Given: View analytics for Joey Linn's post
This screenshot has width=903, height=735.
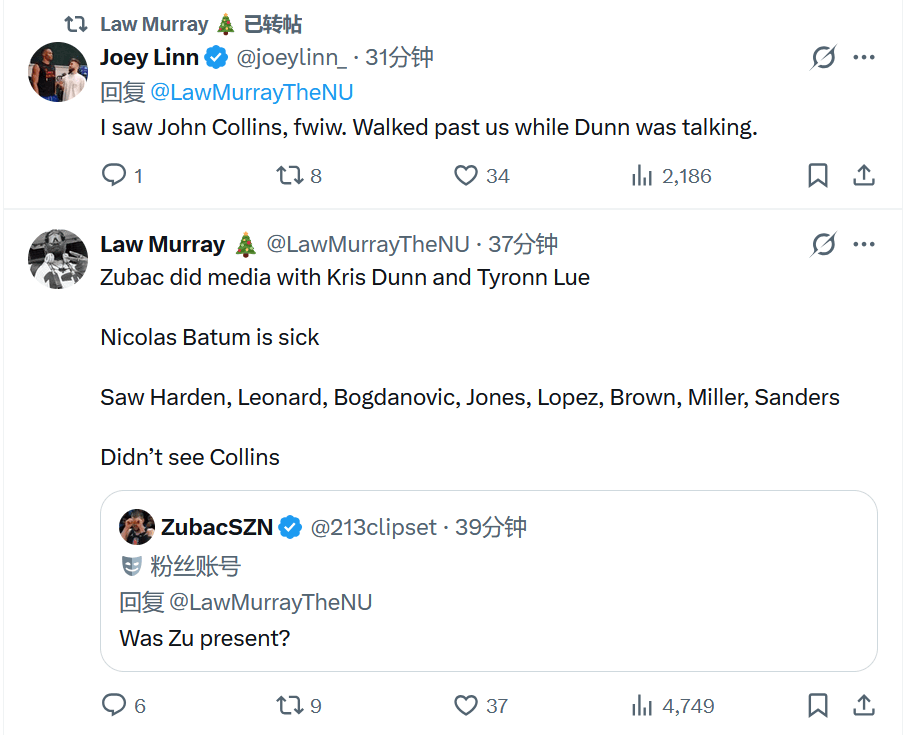Looking at the screenshot, I should pos(642,176).
